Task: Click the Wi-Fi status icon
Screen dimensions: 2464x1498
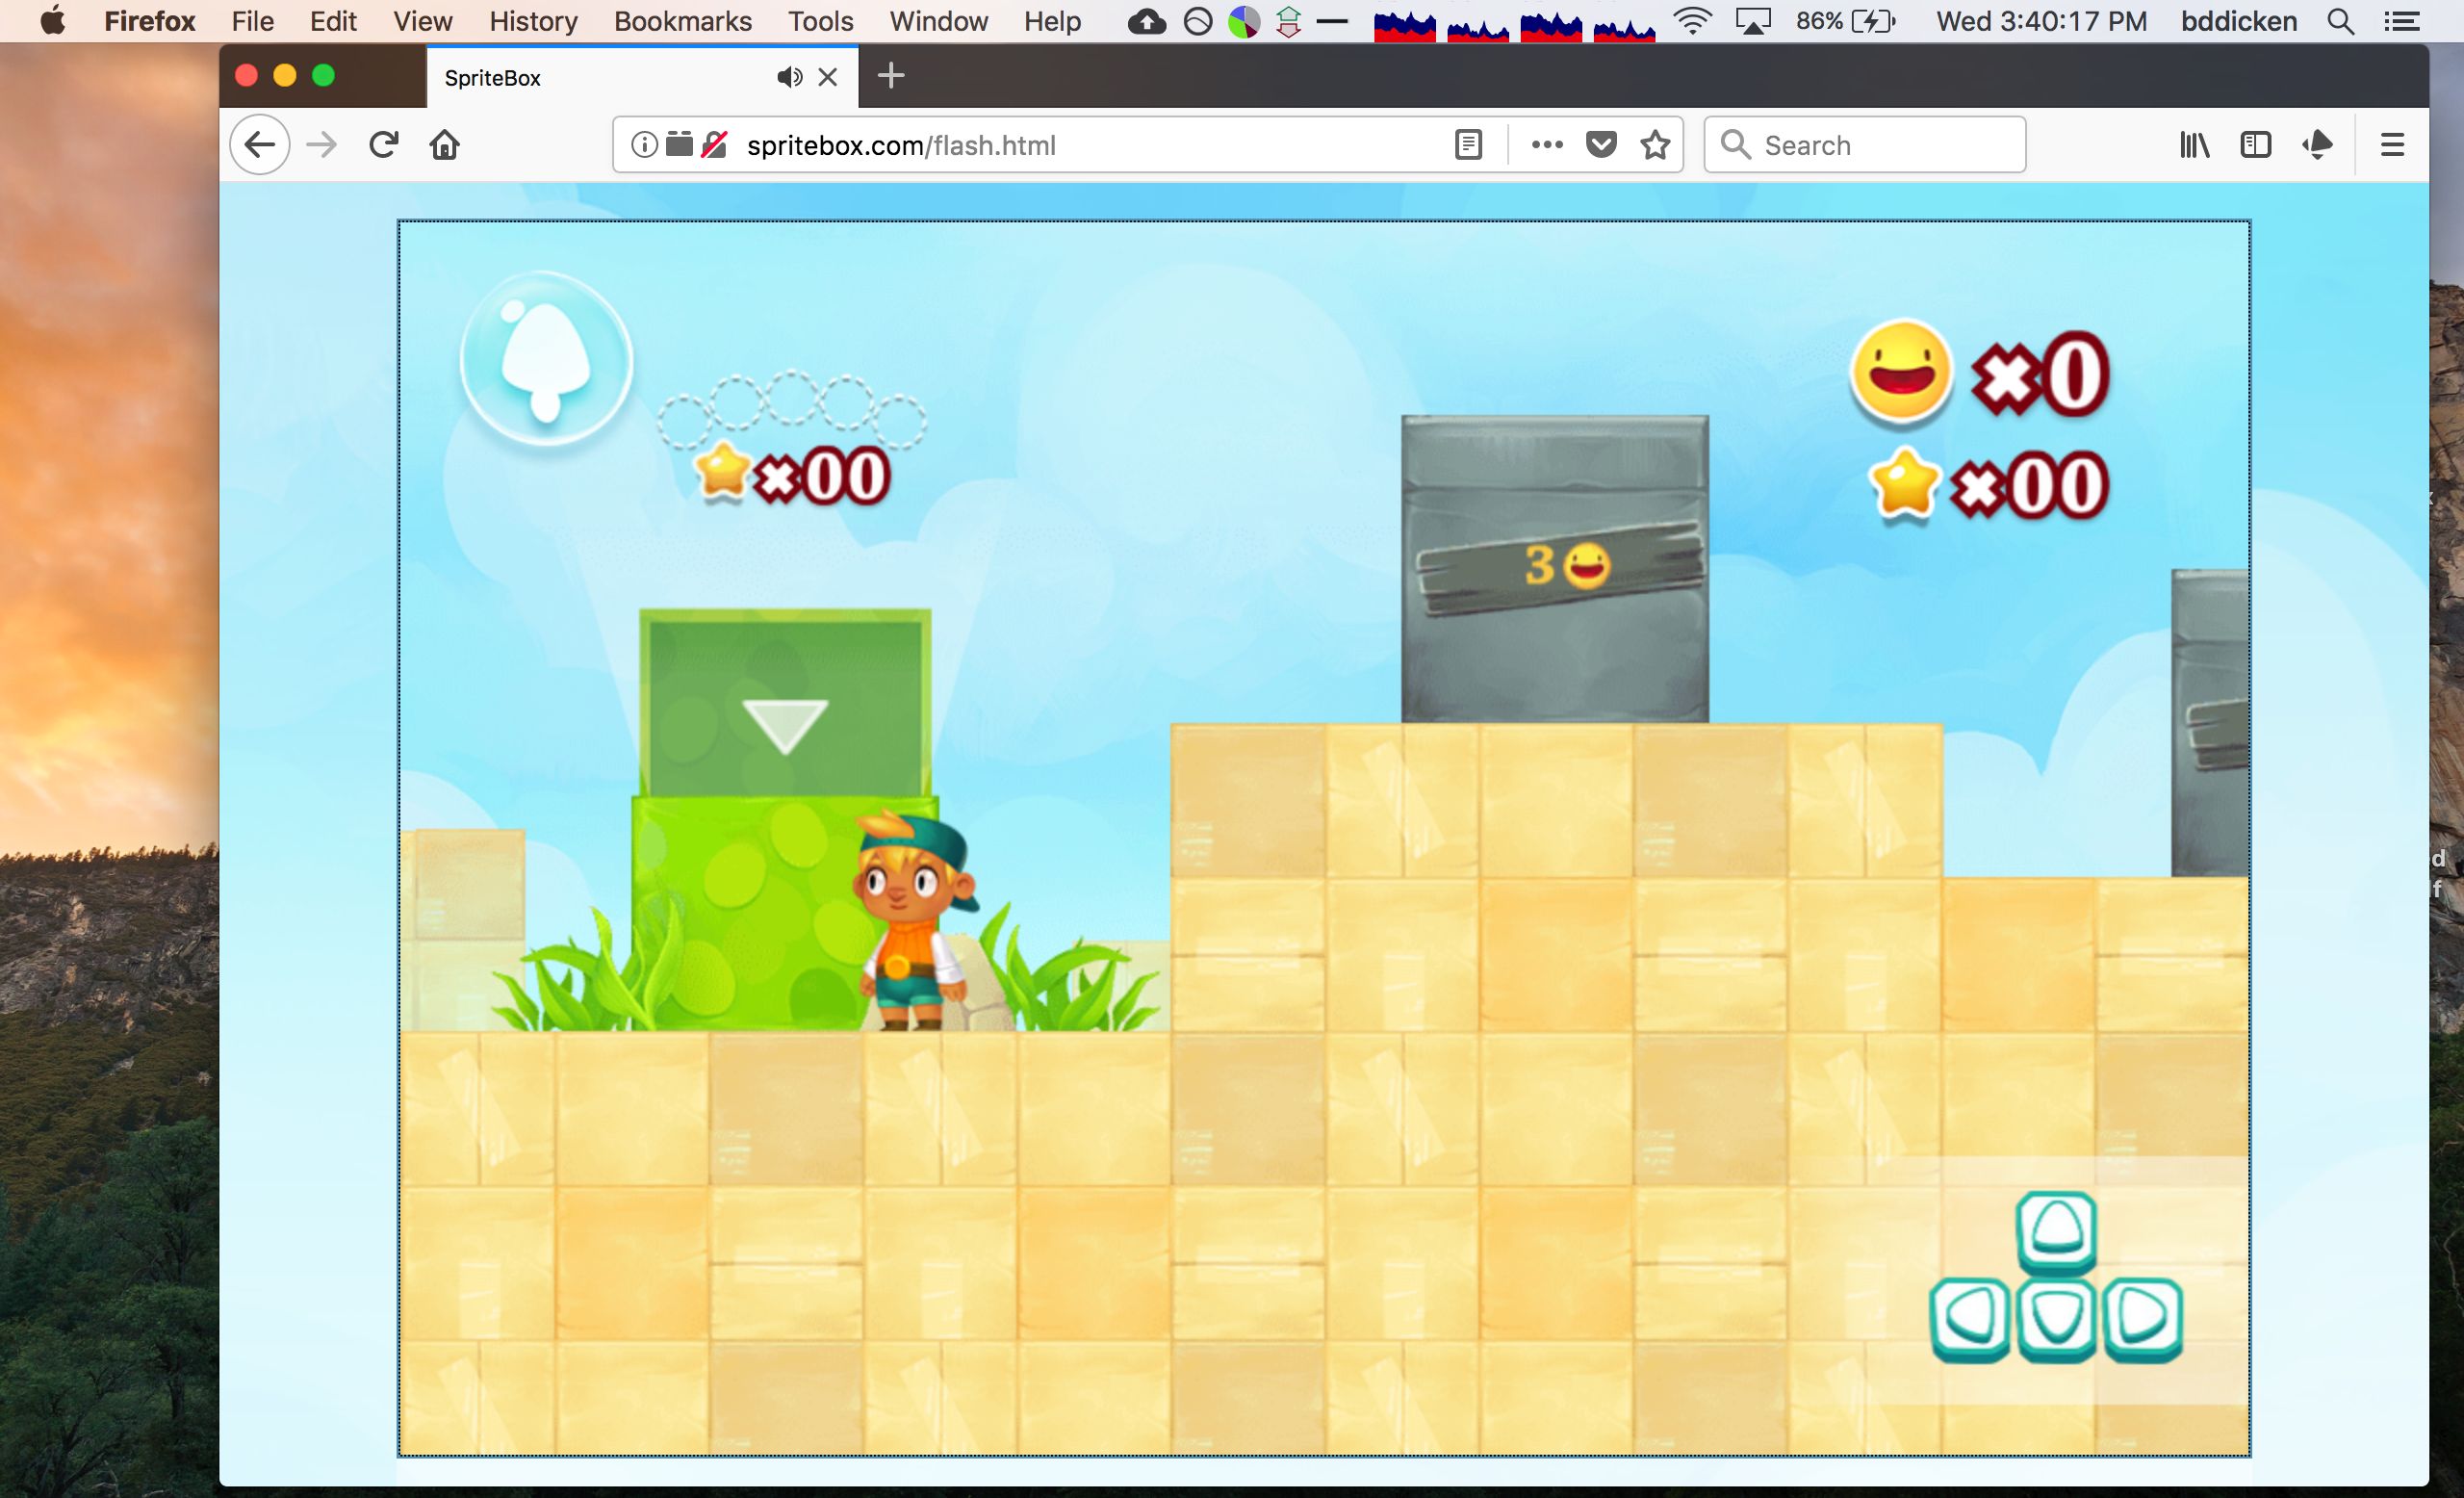Action: [x=1692, y=21]
